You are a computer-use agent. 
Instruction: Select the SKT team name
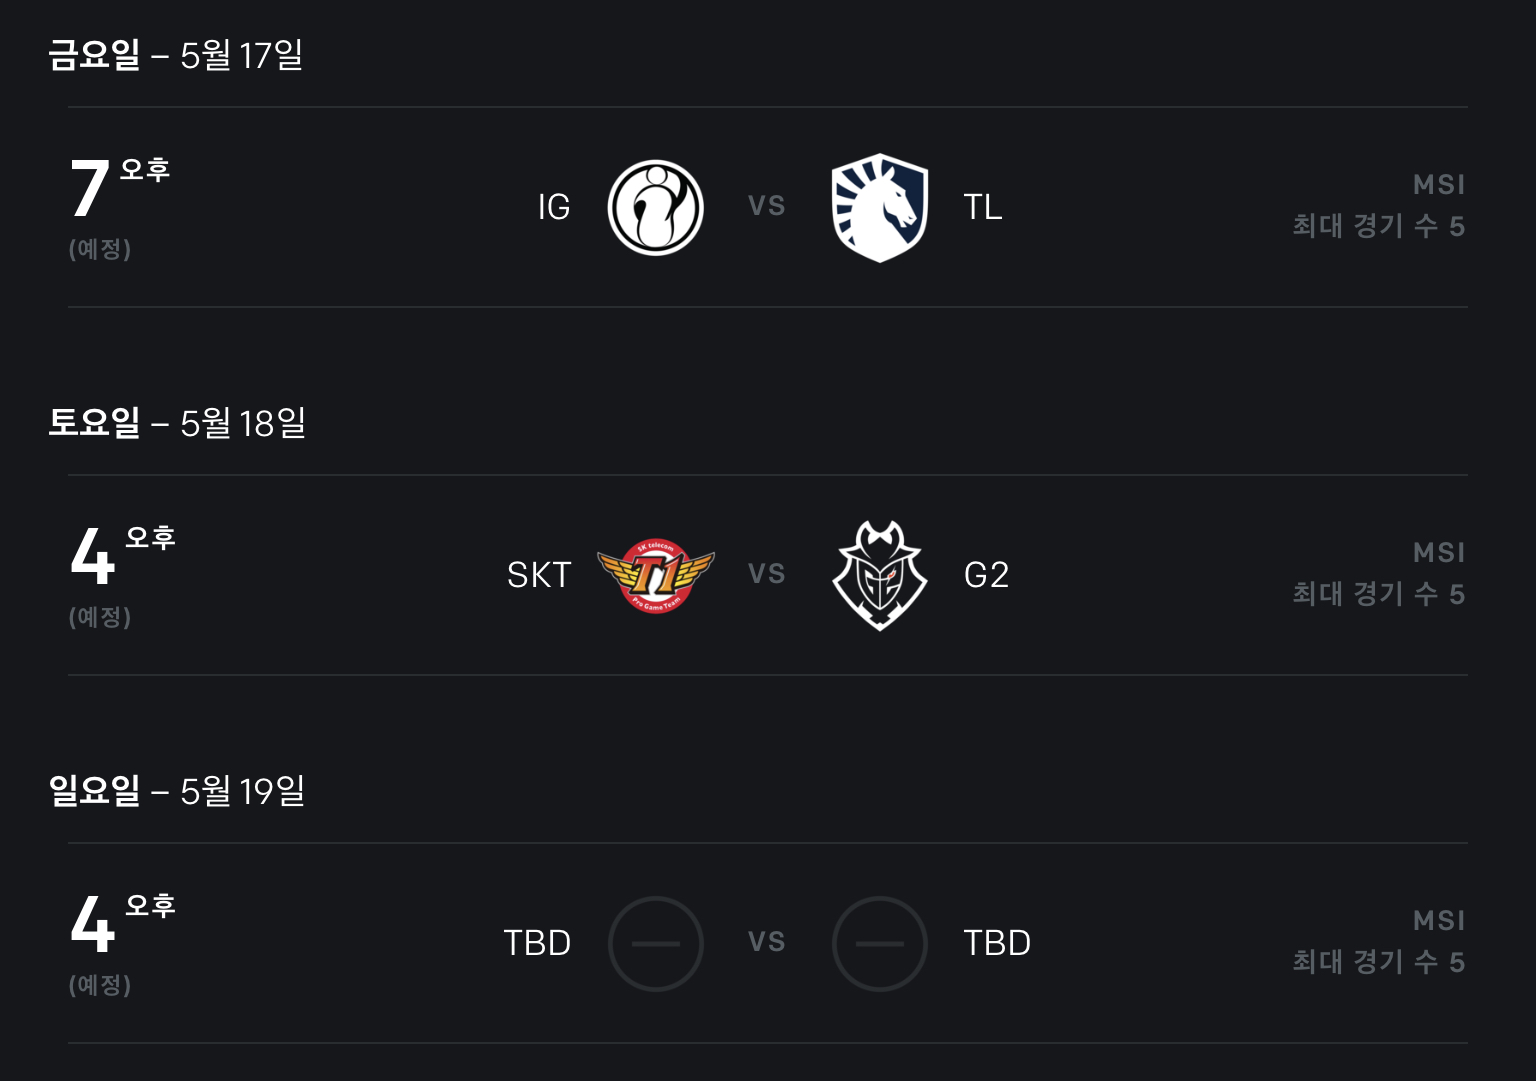pos(539,575)
